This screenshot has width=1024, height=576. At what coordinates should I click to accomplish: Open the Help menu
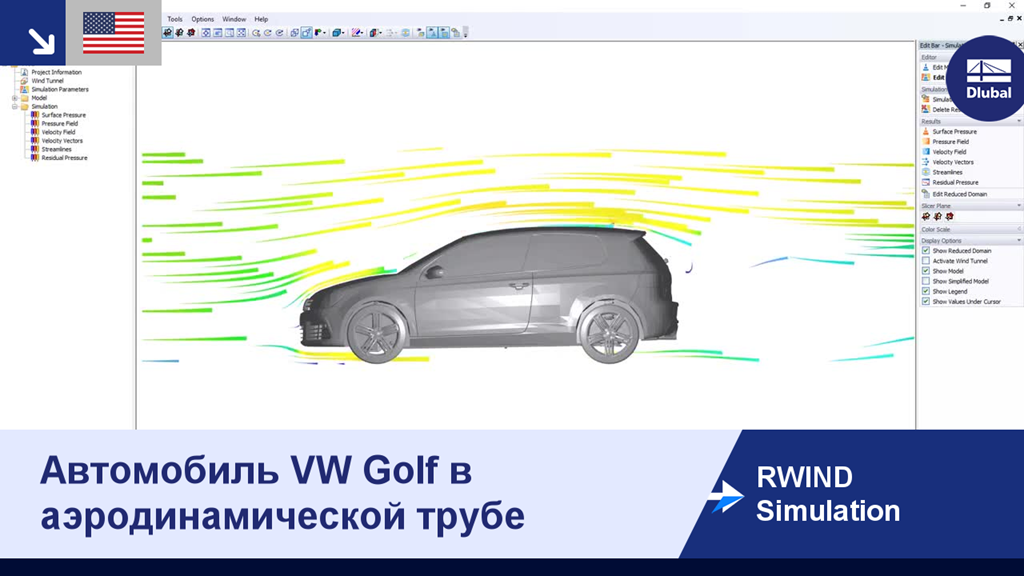[x=261, y=19]
